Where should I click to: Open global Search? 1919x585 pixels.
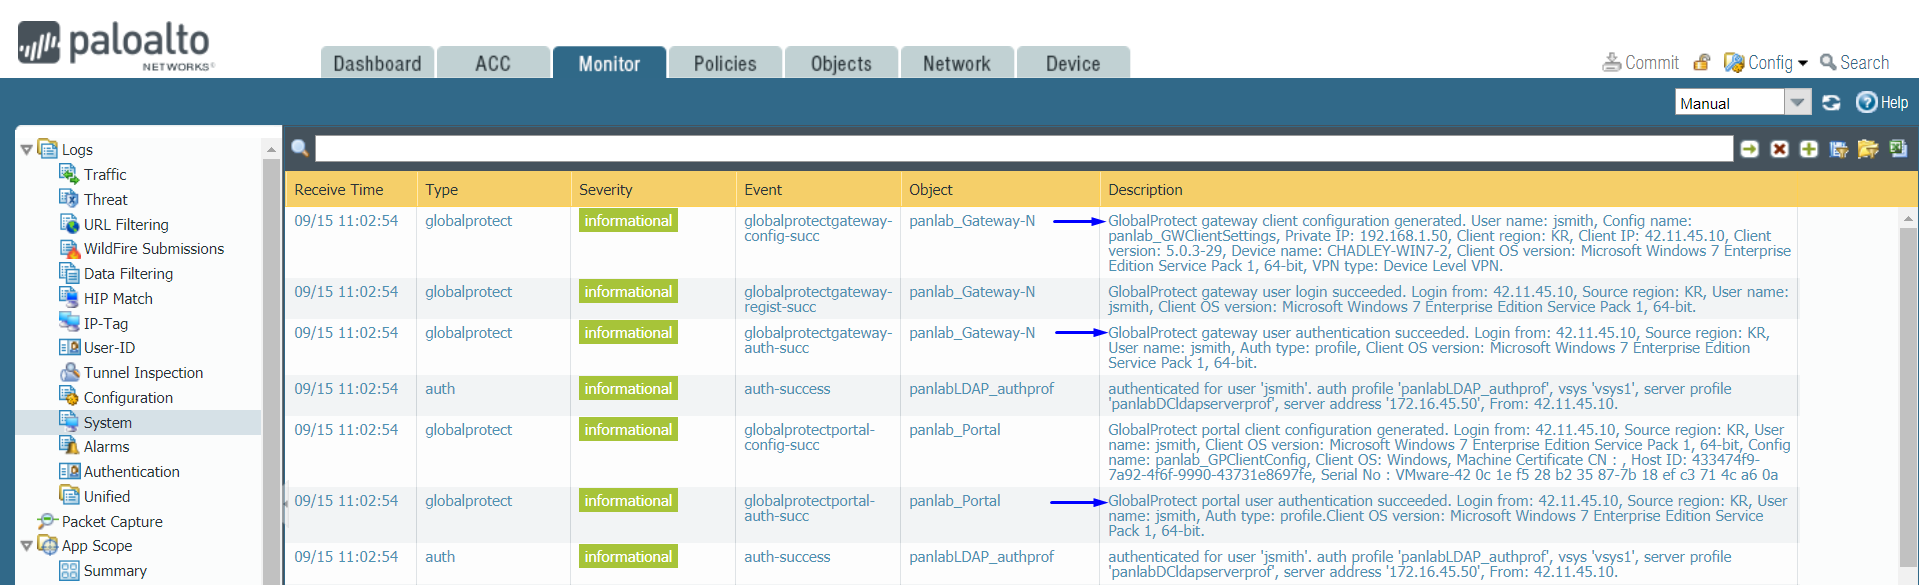1854,62
